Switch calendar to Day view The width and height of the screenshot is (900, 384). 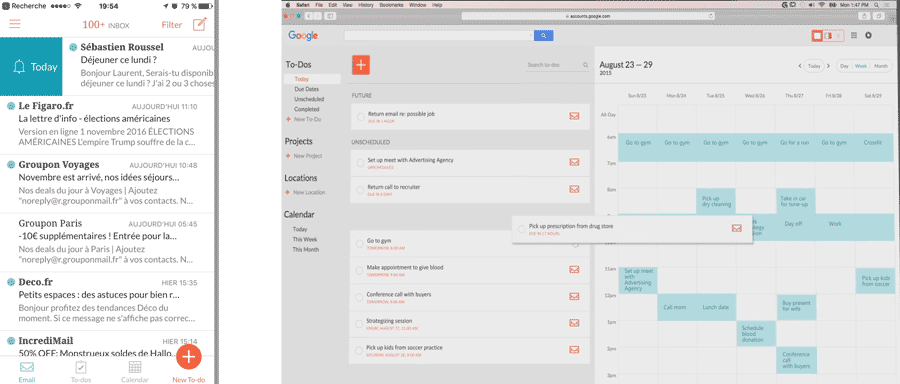pyautogui.click(x=844, y=66)
